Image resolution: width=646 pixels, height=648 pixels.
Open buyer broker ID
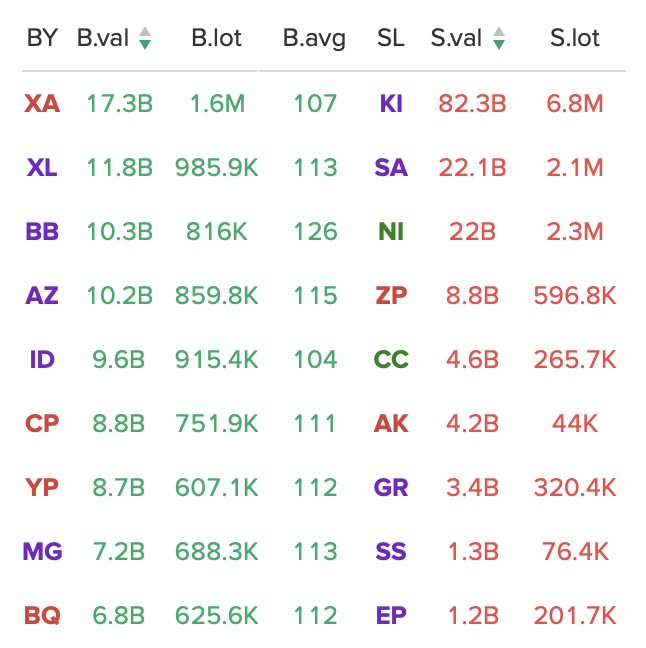point(42,360)
